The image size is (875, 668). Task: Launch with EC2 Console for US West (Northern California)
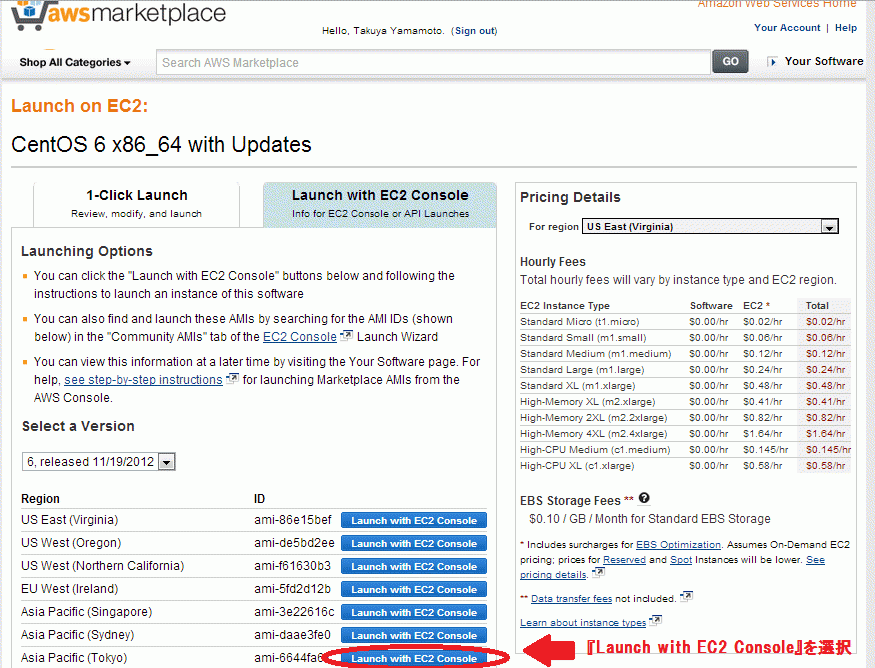pos(414,566)
